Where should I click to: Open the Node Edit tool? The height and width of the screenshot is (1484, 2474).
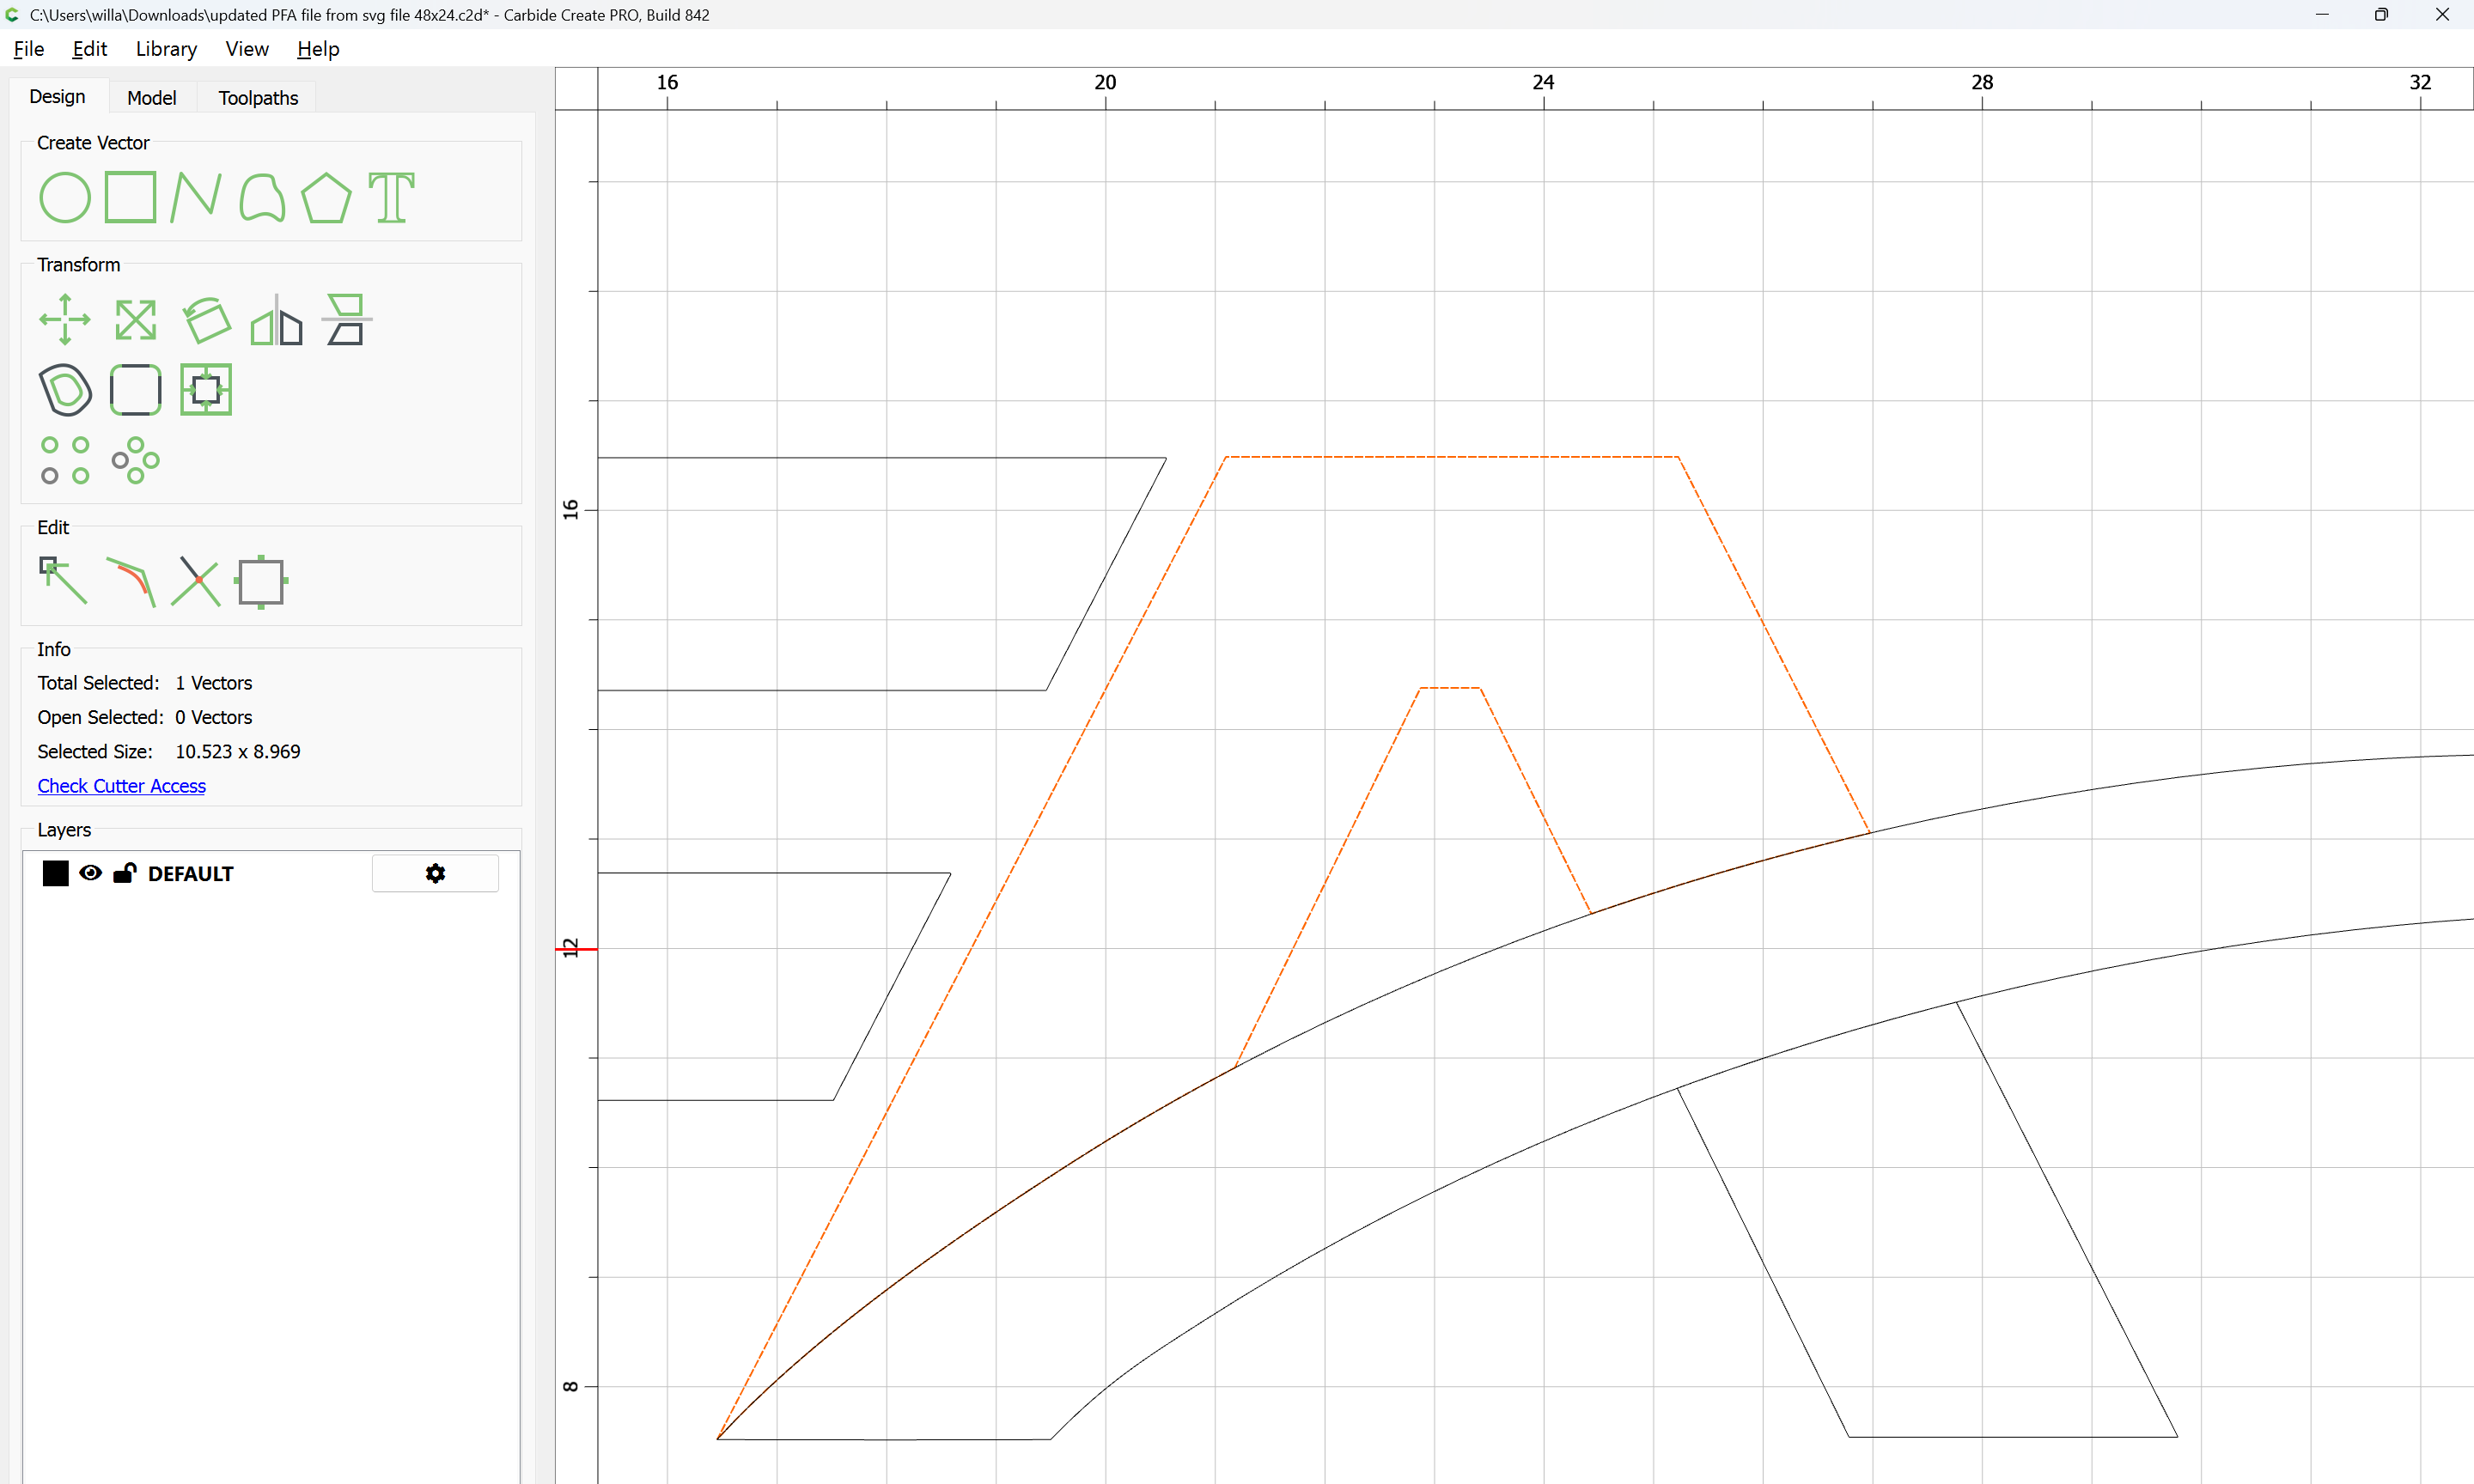(x=63, y=581)
